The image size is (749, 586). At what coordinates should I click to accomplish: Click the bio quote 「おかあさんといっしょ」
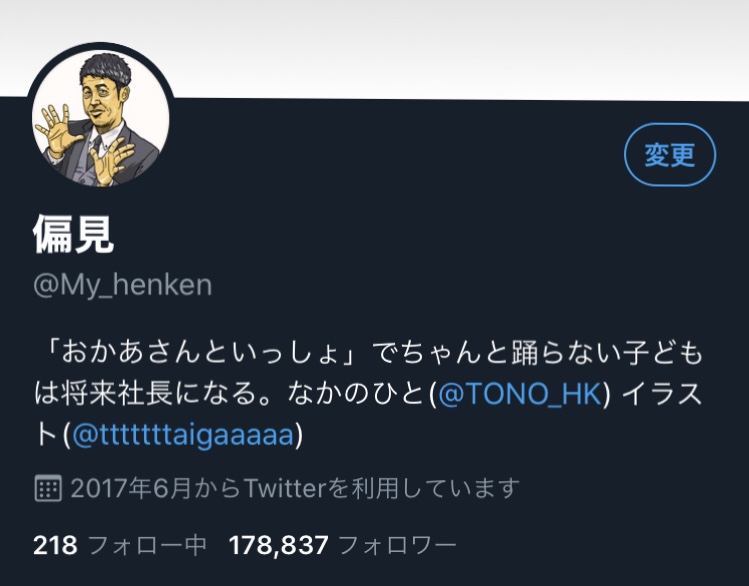(203, 354)
